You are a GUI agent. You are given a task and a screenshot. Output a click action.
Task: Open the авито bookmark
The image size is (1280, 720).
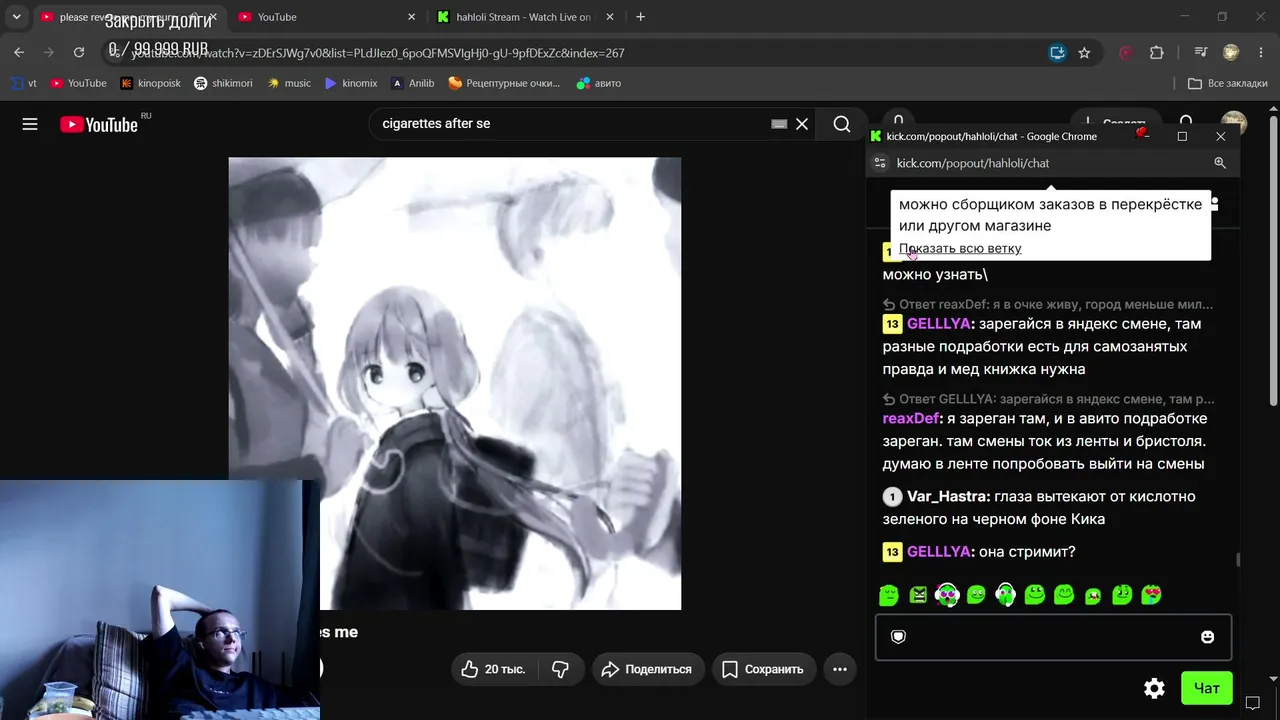tap(598, 83)
